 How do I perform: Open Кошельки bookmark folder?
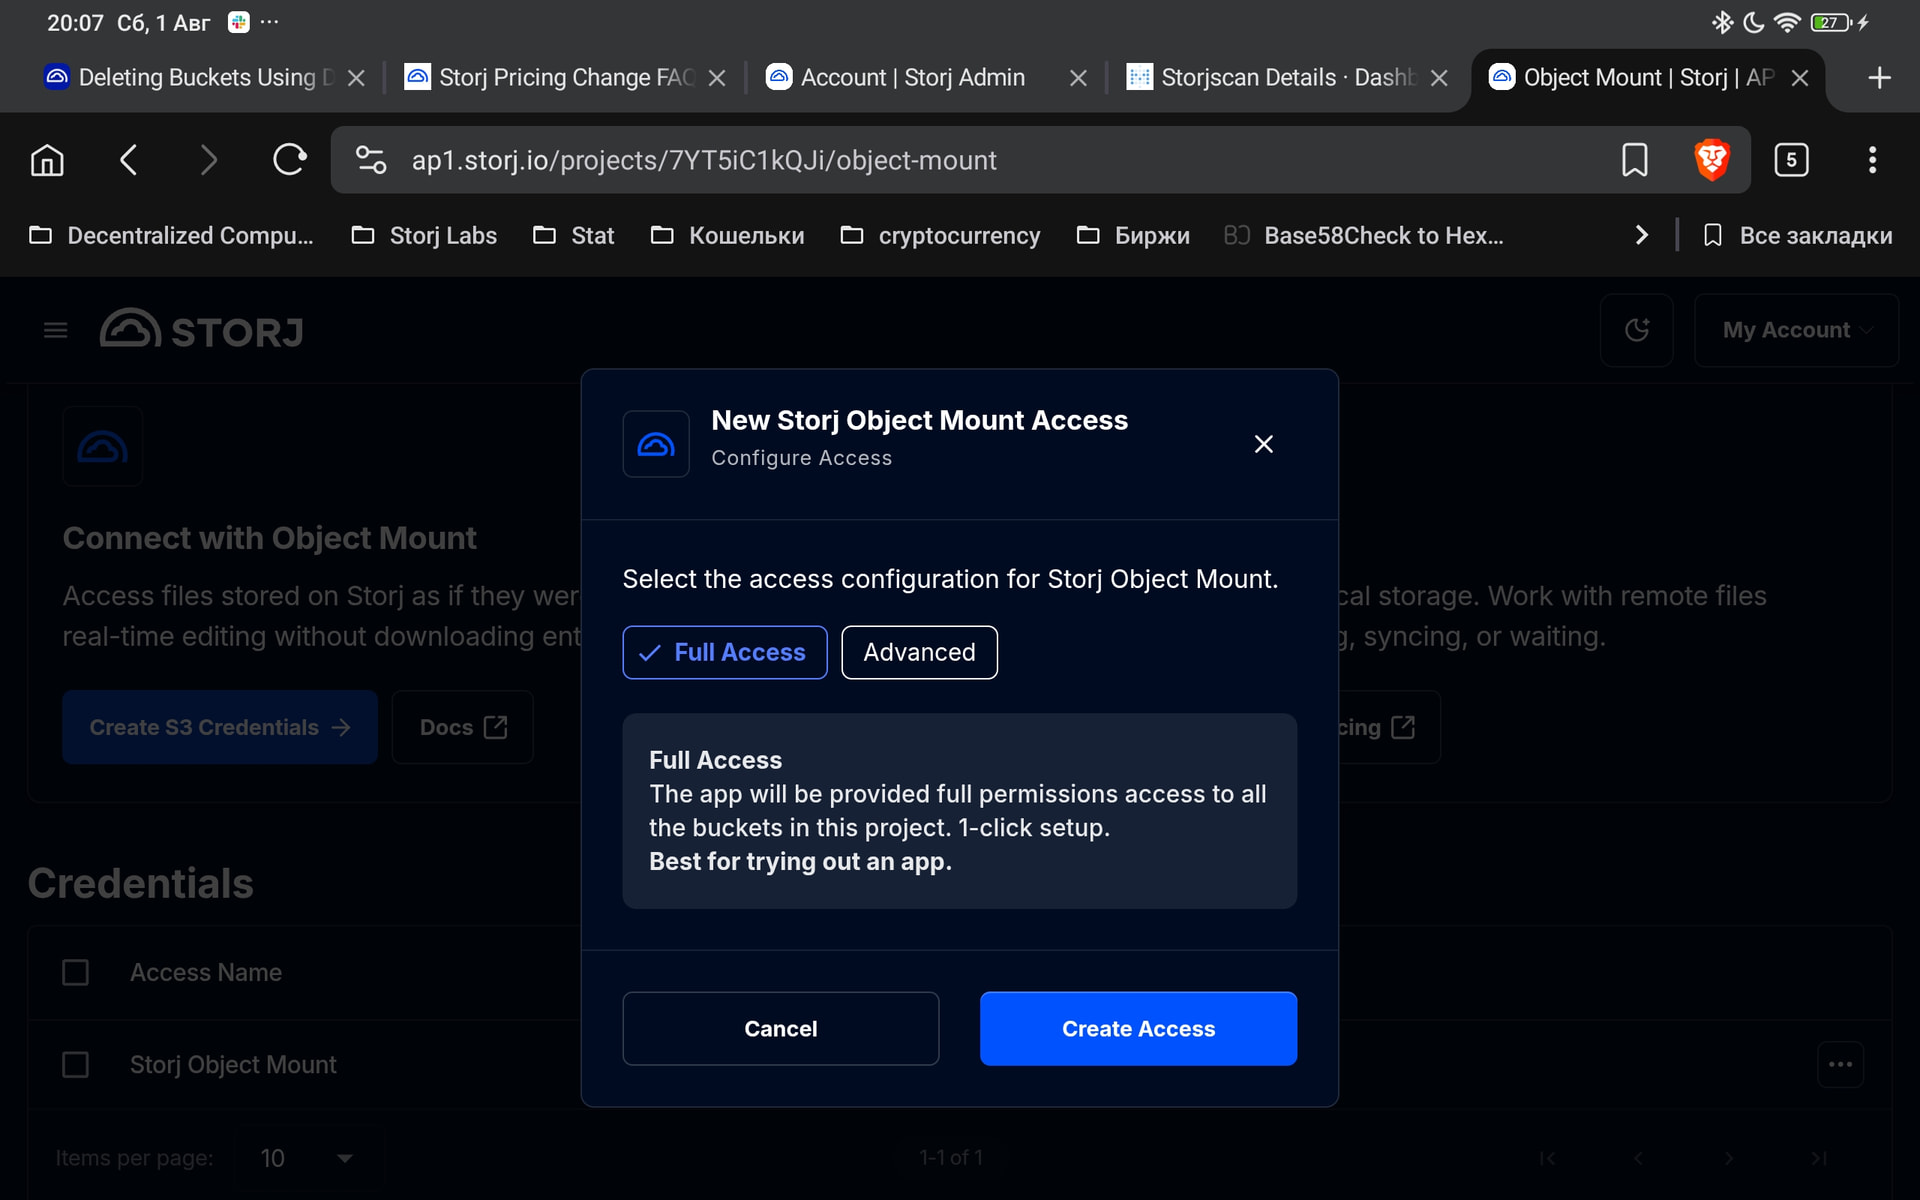[x=727, y=235]
